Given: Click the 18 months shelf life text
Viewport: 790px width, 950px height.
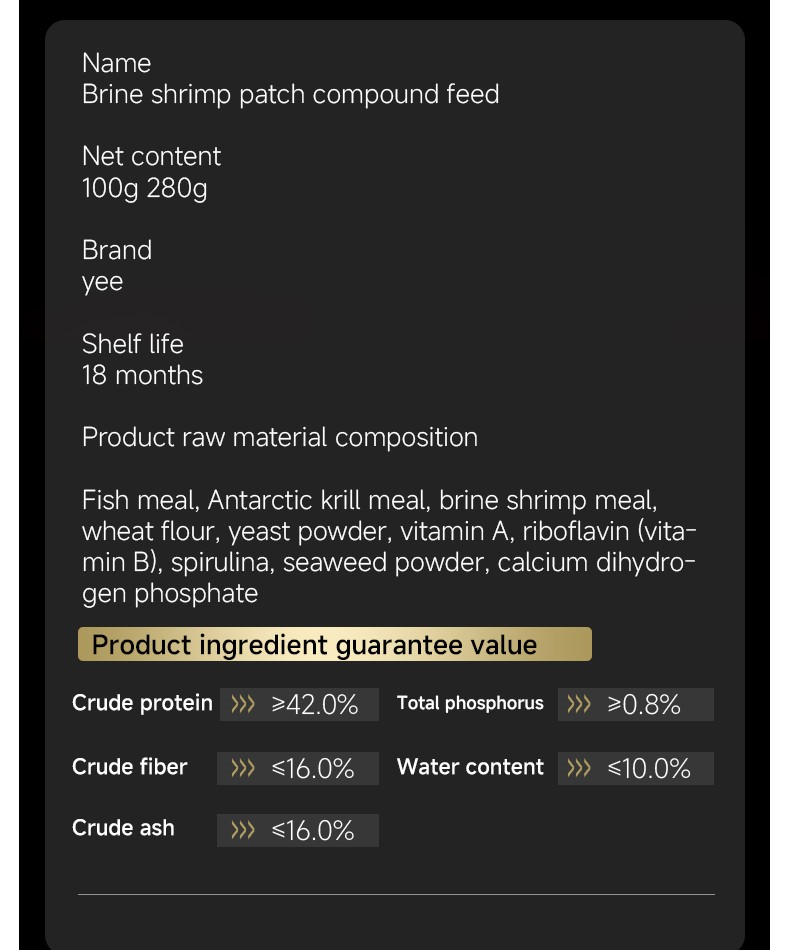Looking at the screenshot, I should point(142,376).
